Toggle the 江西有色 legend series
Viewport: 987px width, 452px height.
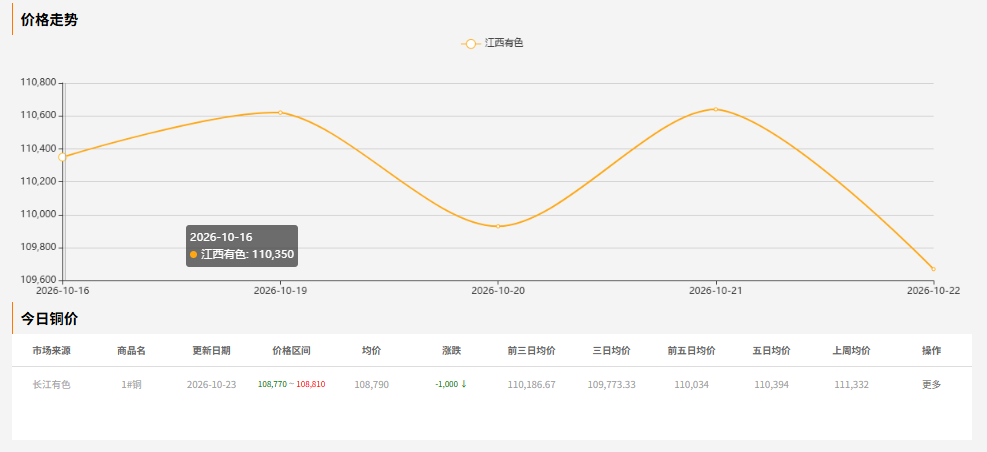492,43
